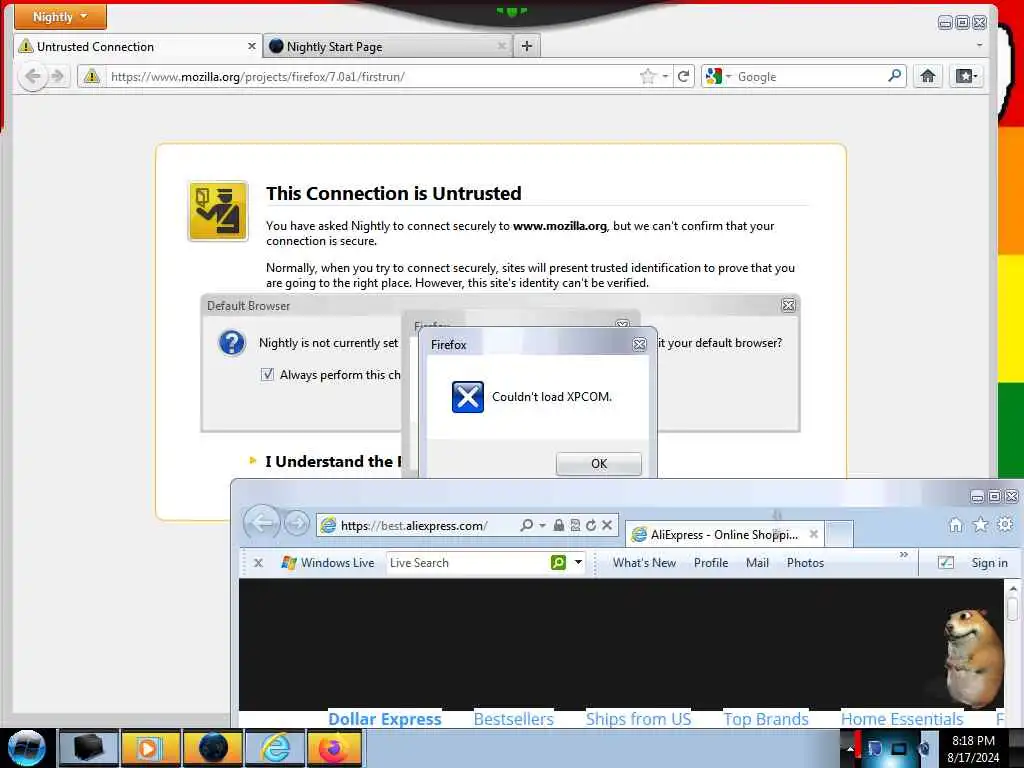Open the Bestsellers link
Image resolution: width=1024 pixels, height=768 pixels.
pos(513,718)
